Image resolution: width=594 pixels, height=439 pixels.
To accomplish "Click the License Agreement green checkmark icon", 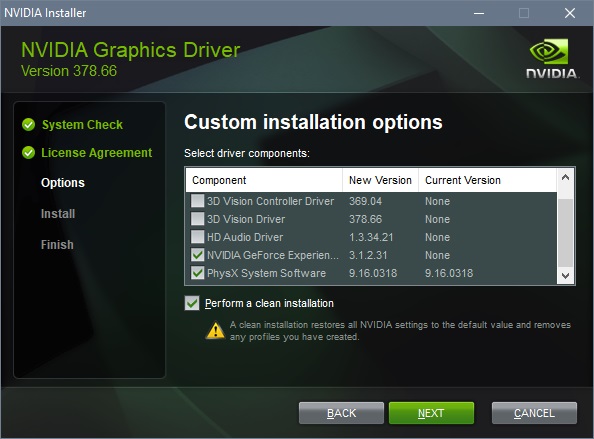I will point(28,152).
